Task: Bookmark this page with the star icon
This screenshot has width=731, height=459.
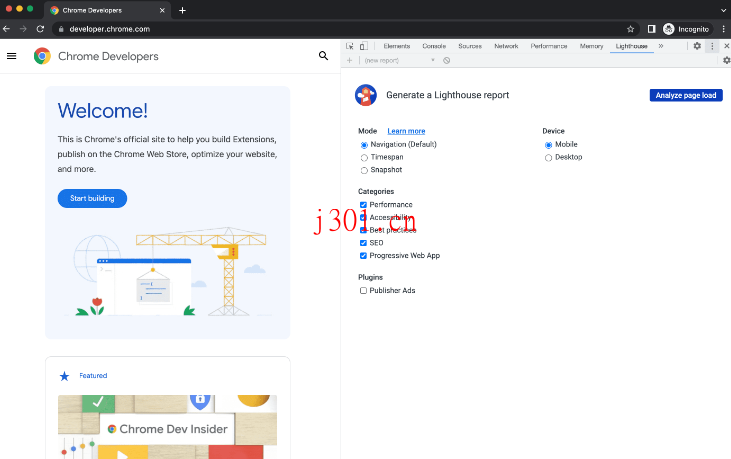Action: click(x=630, y=29)
